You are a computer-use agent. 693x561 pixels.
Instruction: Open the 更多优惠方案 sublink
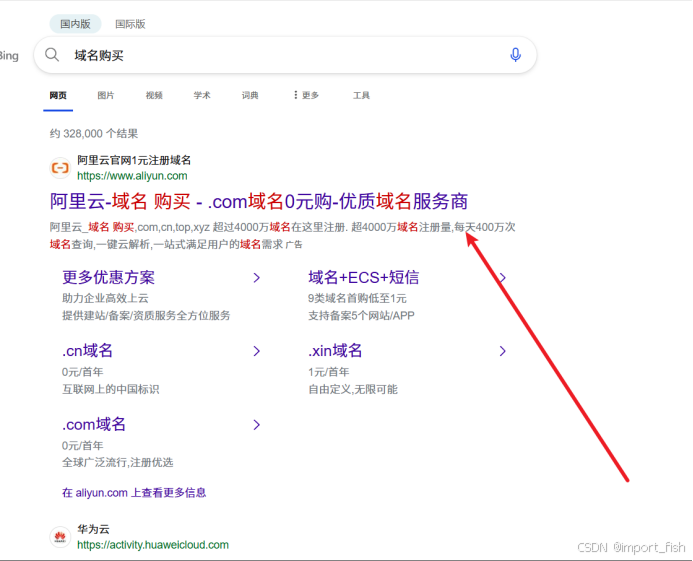point(109,278)
